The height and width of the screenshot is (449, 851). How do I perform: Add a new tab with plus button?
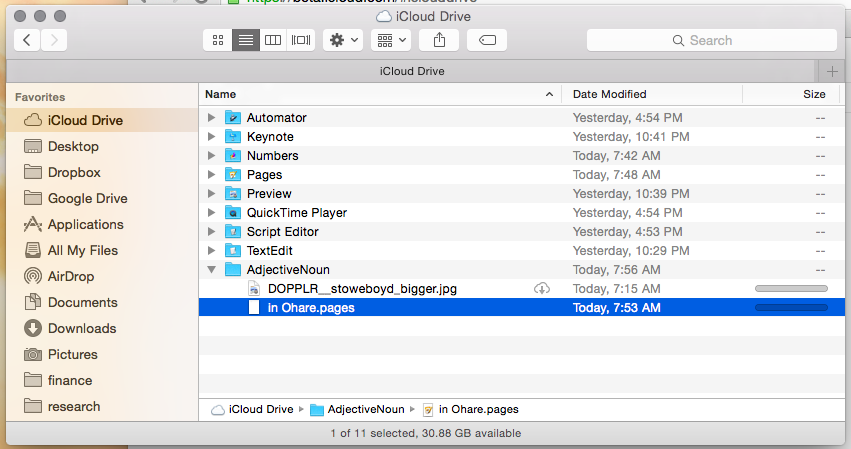[x=832, y=71]
